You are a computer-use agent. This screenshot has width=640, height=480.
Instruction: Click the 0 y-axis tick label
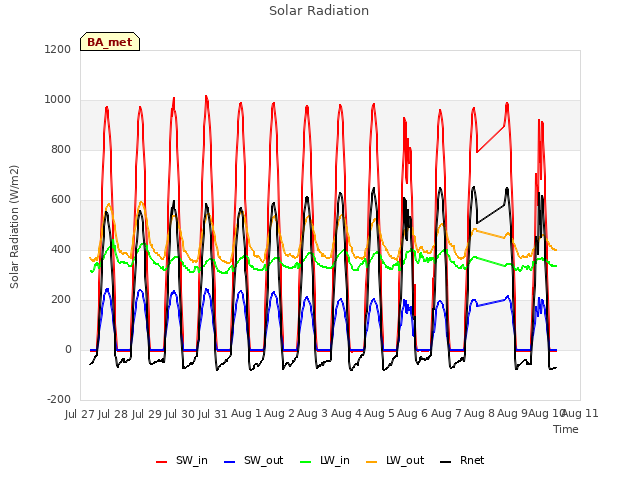pos(68,349)
